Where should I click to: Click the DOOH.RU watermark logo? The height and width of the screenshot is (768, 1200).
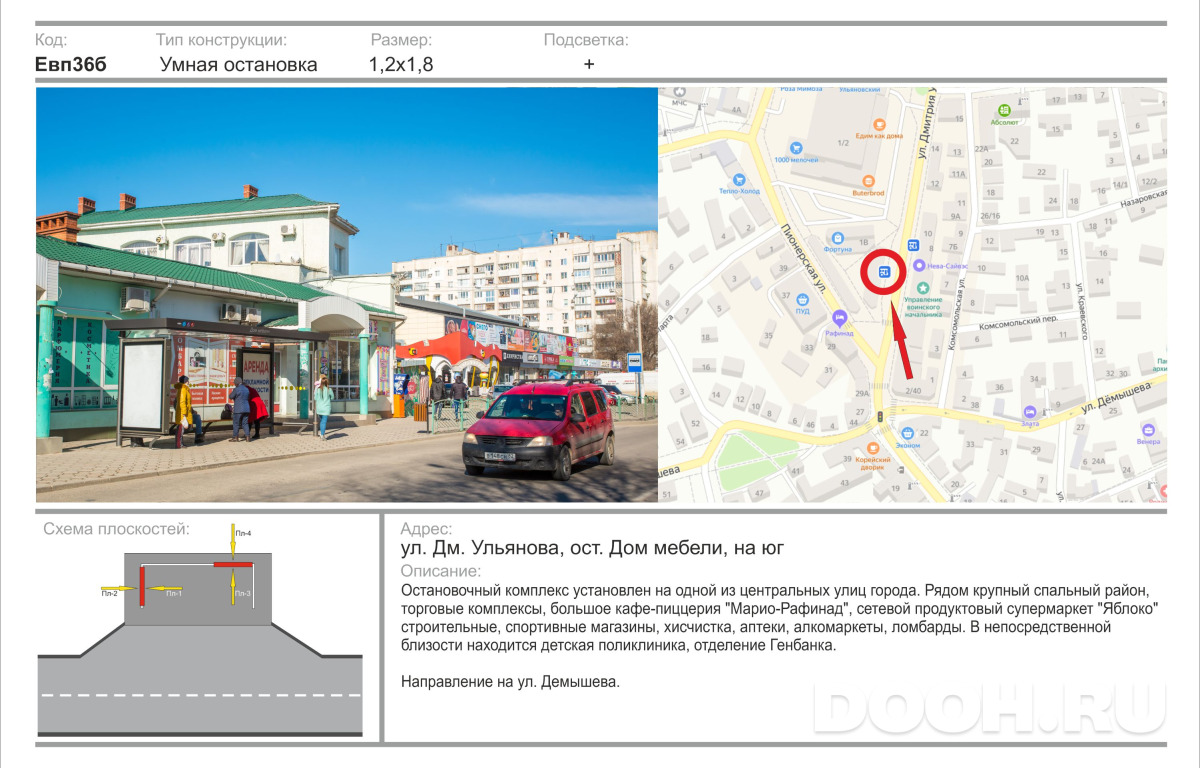(989, 709)
